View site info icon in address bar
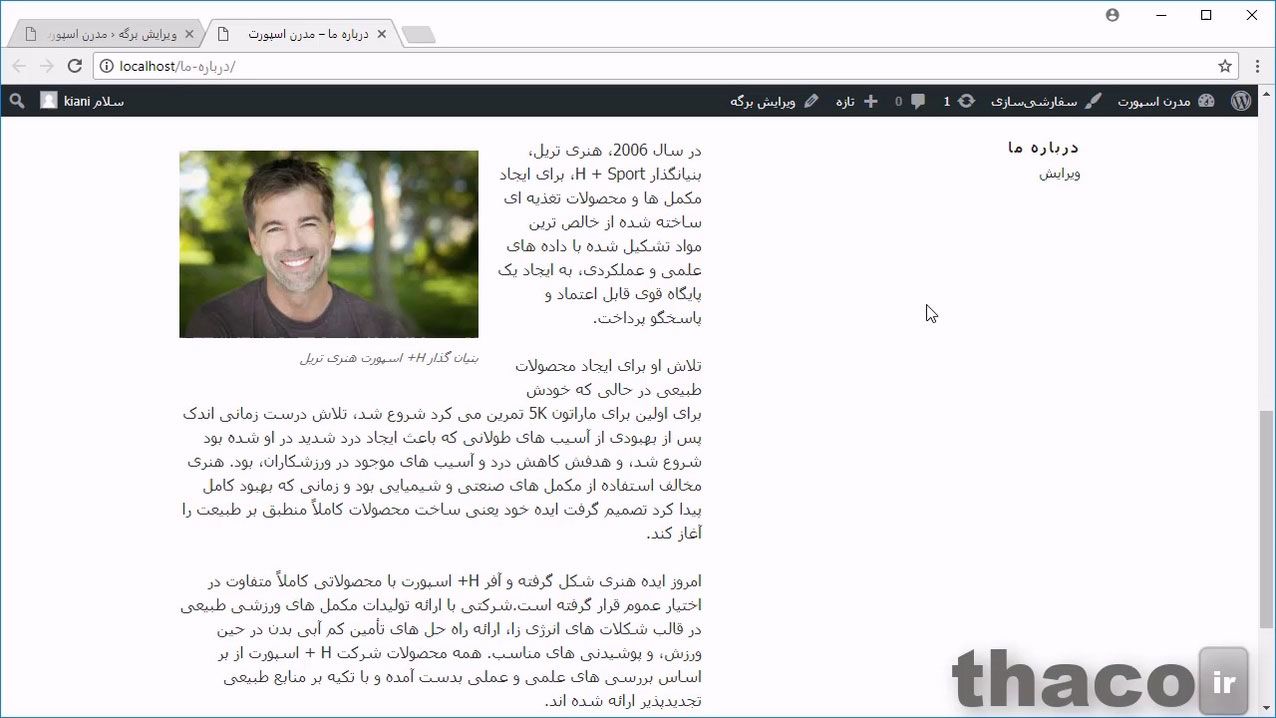Image resolution: width=1276 pixels, height=718 pixels. click(x=106, y=66)
